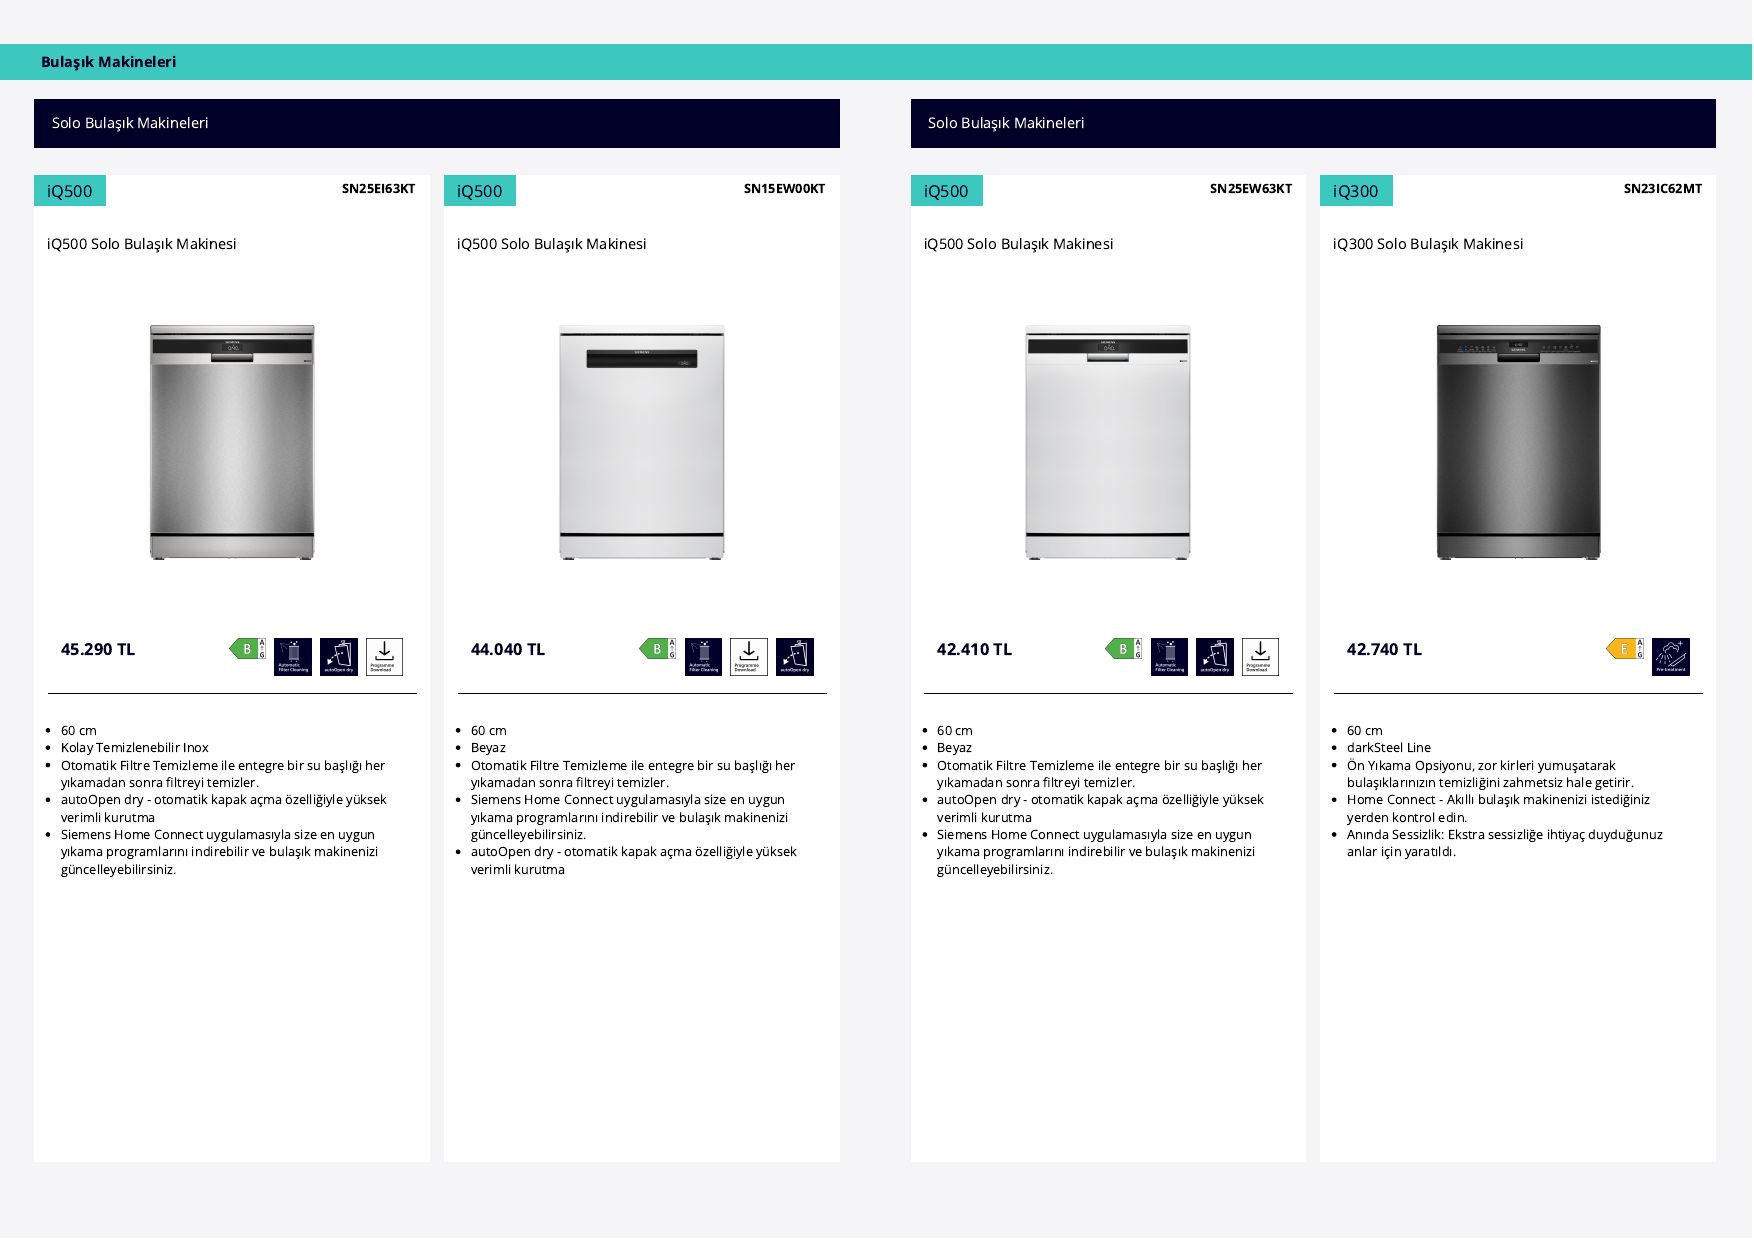Click the Beyaz bullet on the SN25EW63KT card
1754x1240 pixels.
pyautogui.click(x=954, y=748)
